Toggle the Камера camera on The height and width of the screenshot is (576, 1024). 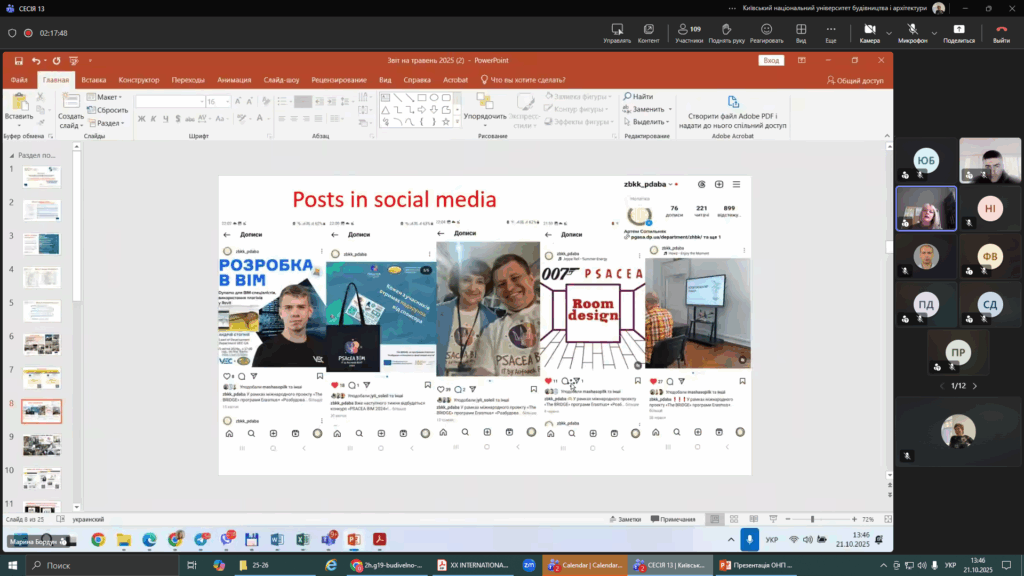click(869, 30)
